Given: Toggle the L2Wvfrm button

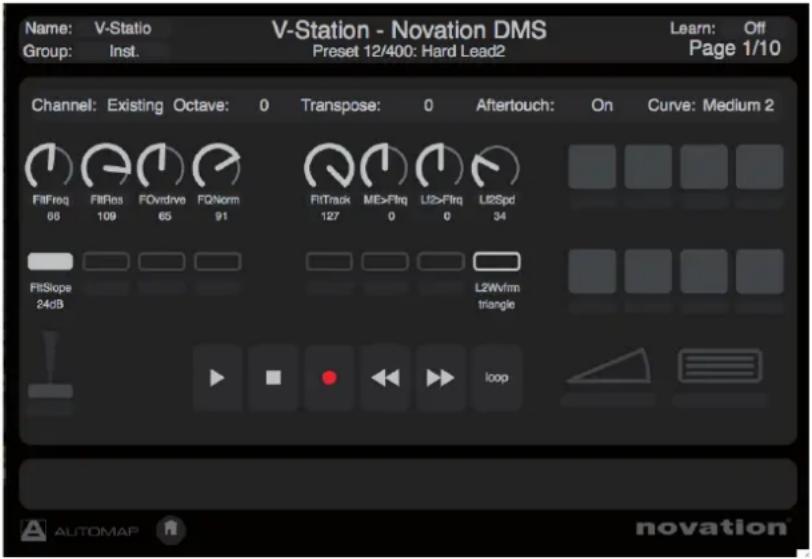Looking at the screenshot, I should click(x=497, y=262).
